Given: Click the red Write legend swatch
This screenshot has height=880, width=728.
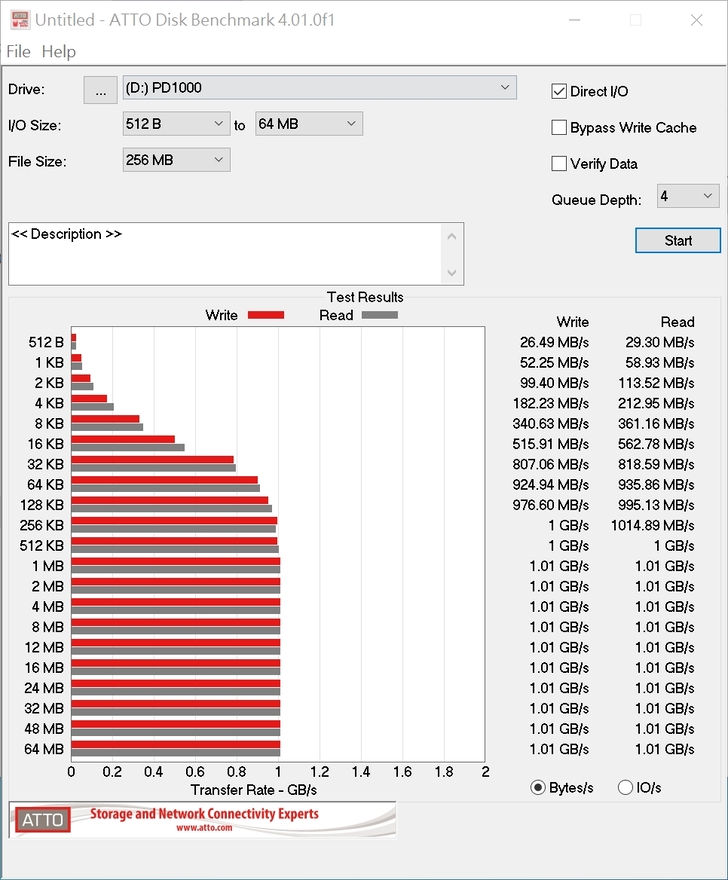Looking at the screenshot, I should click(266, 315).
